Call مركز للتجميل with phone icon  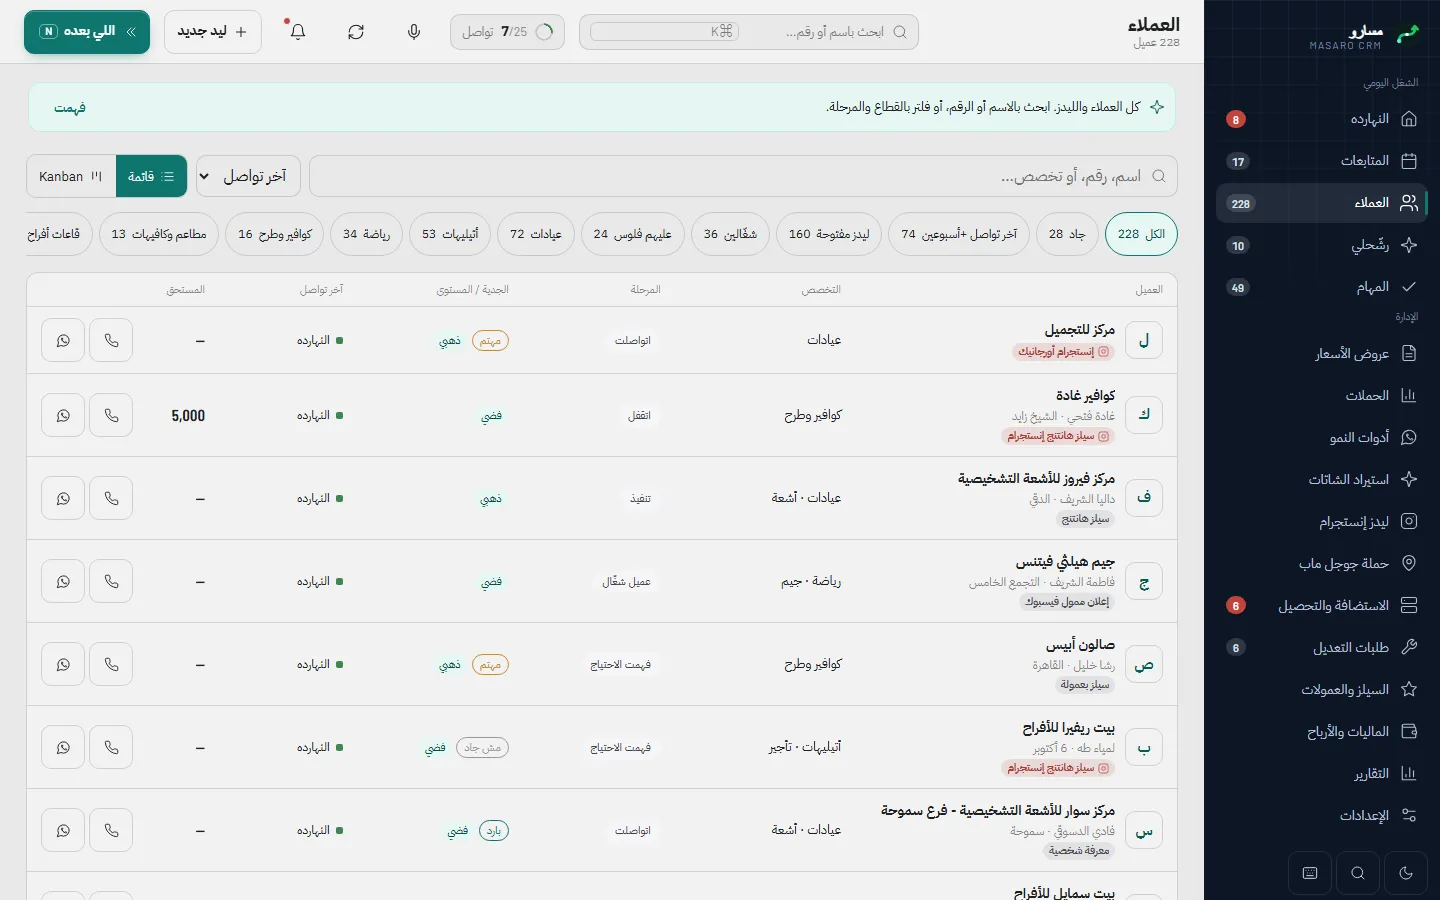111,341
